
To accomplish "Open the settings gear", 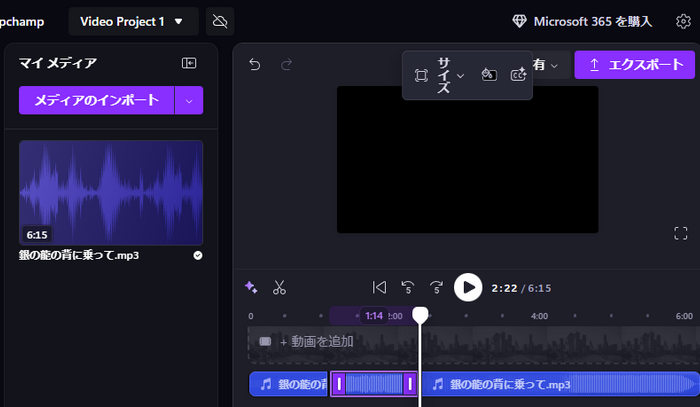I will click(x=683, y=21).
